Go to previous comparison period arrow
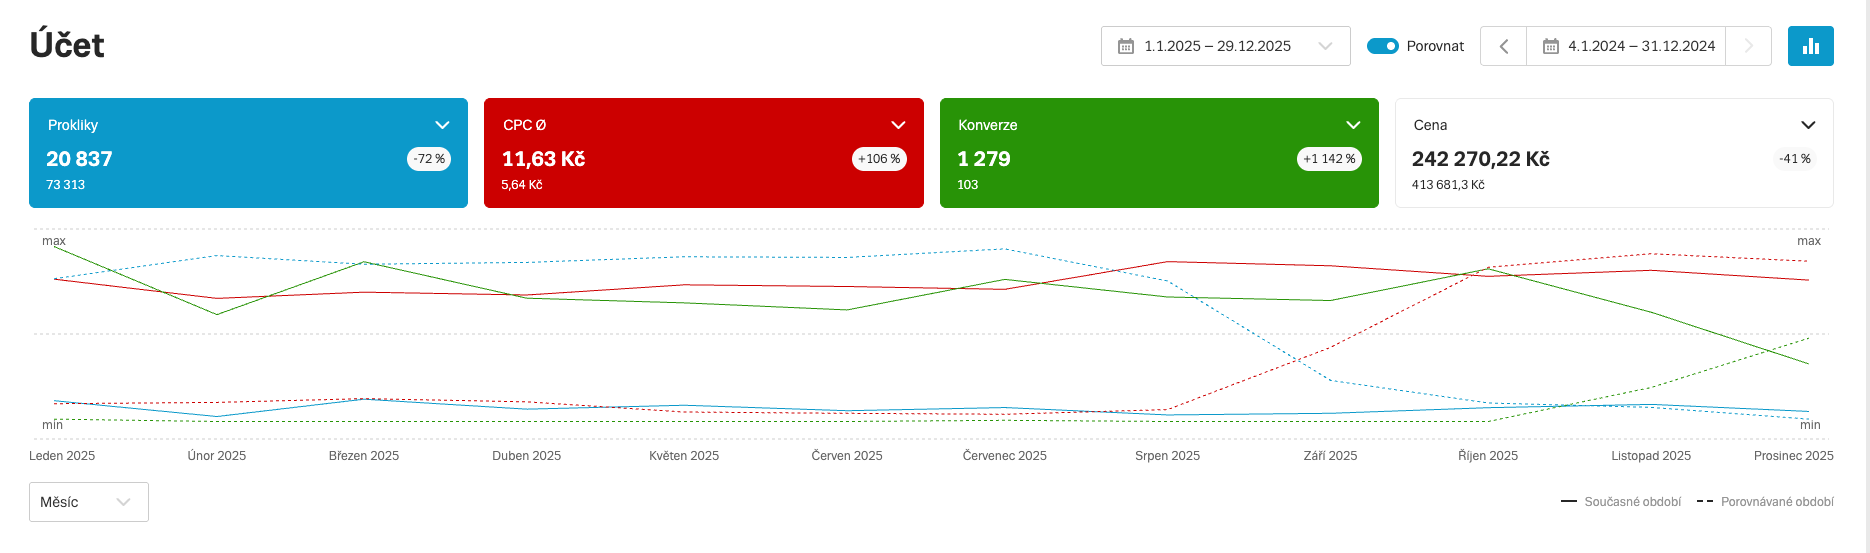The image size is (1870, 553). (1503, 46)
